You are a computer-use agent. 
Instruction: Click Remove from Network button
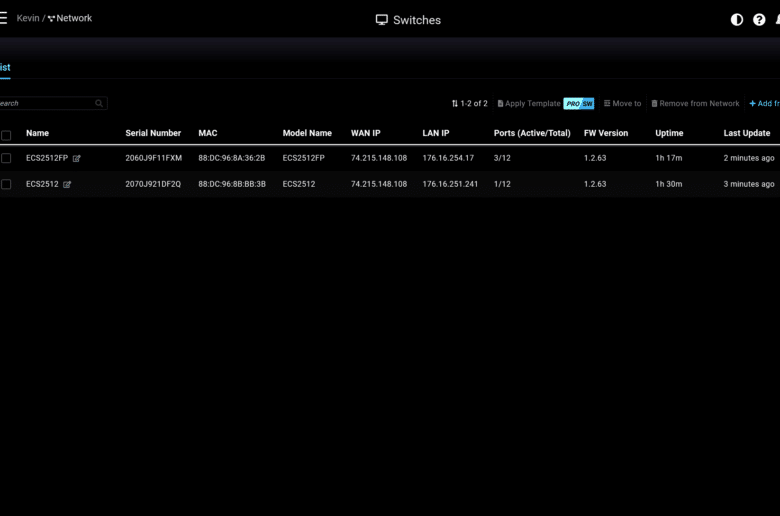point(695,103)
